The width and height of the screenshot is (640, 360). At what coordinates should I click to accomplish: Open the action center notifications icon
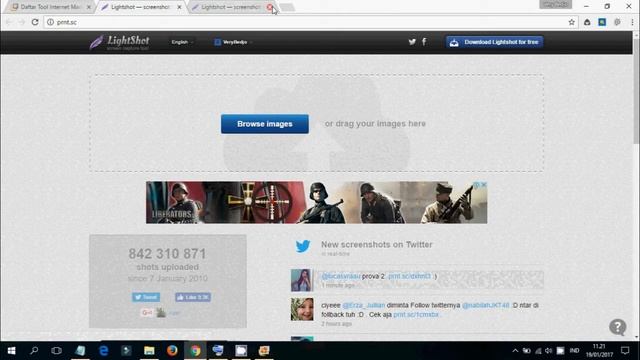pyautogui.click(x=625, y=351)
